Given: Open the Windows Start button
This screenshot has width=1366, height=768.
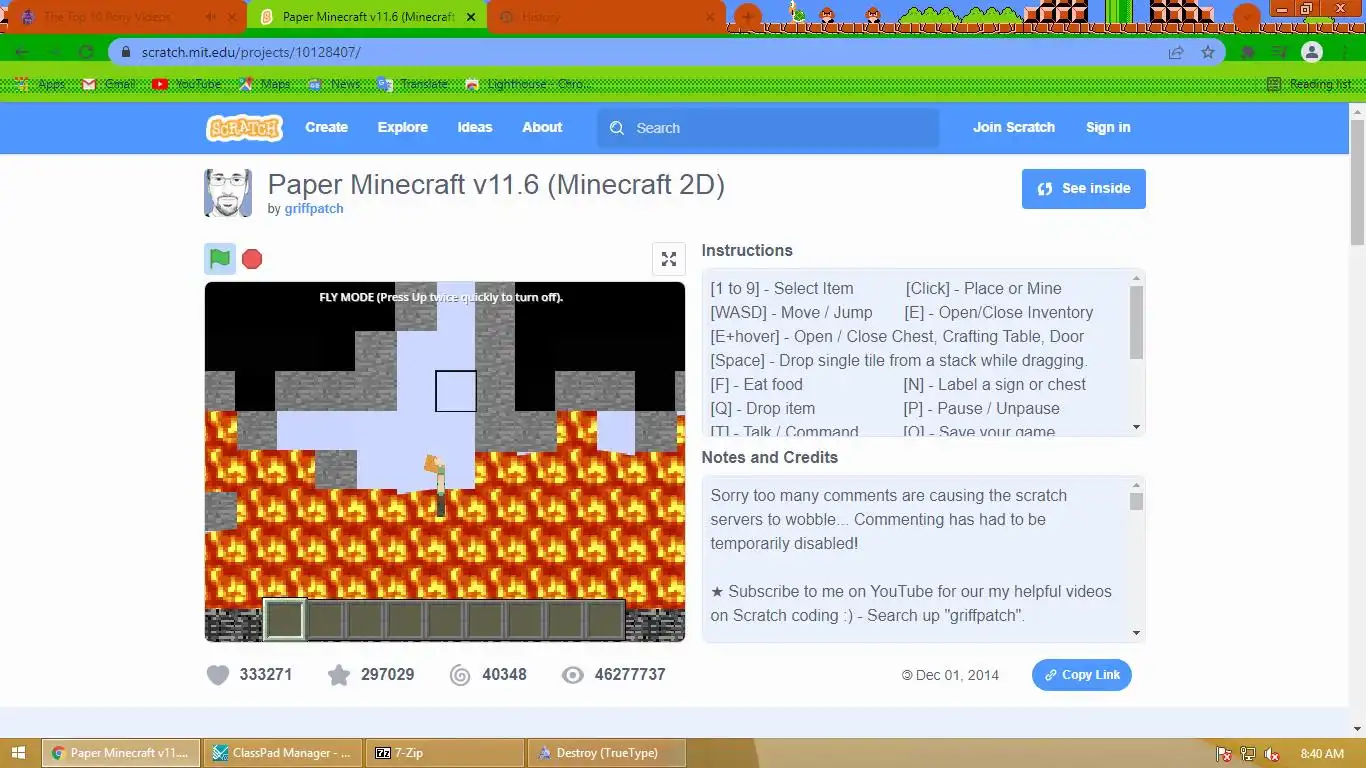Looking at the screenshot, I should [19, 753].
